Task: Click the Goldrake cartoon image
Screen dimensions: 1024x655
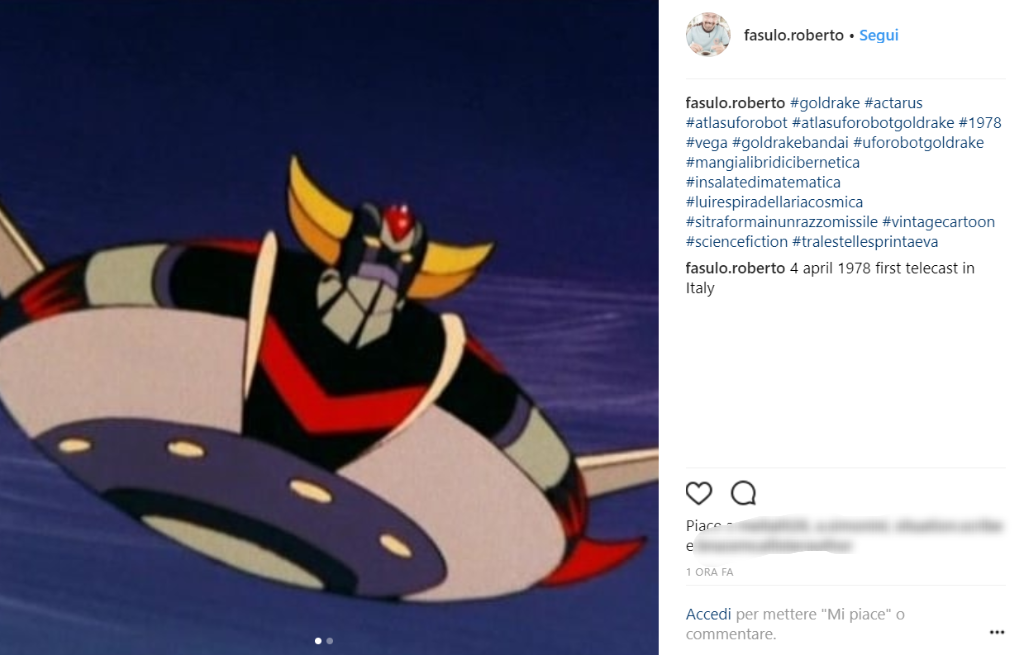Action: point(329,327)
